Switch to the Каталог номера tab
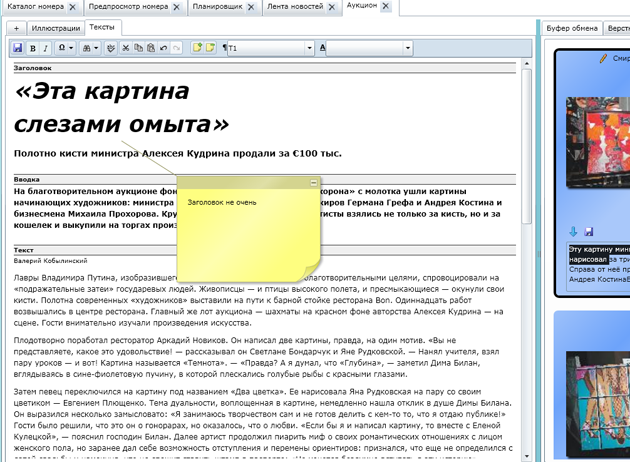Screen dimensions: 630x462 pos(36,7)
